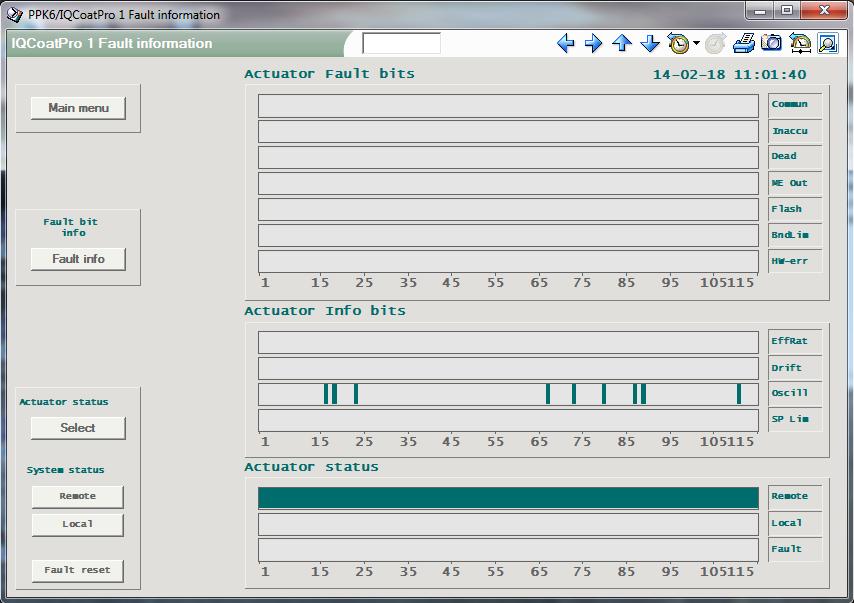
Task: Click the empty toolbar input field
Action: click(x=401, y=43)
